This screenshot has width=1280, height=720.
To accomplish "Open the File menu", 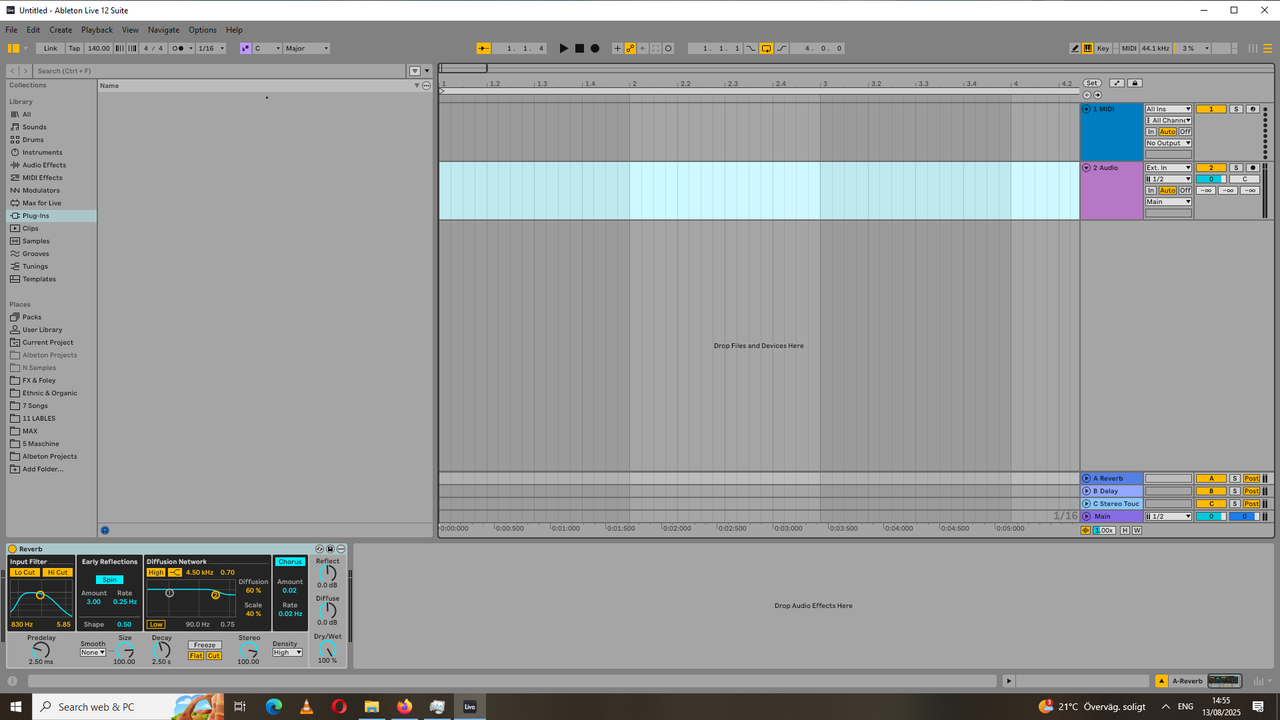I will [11, 30].
